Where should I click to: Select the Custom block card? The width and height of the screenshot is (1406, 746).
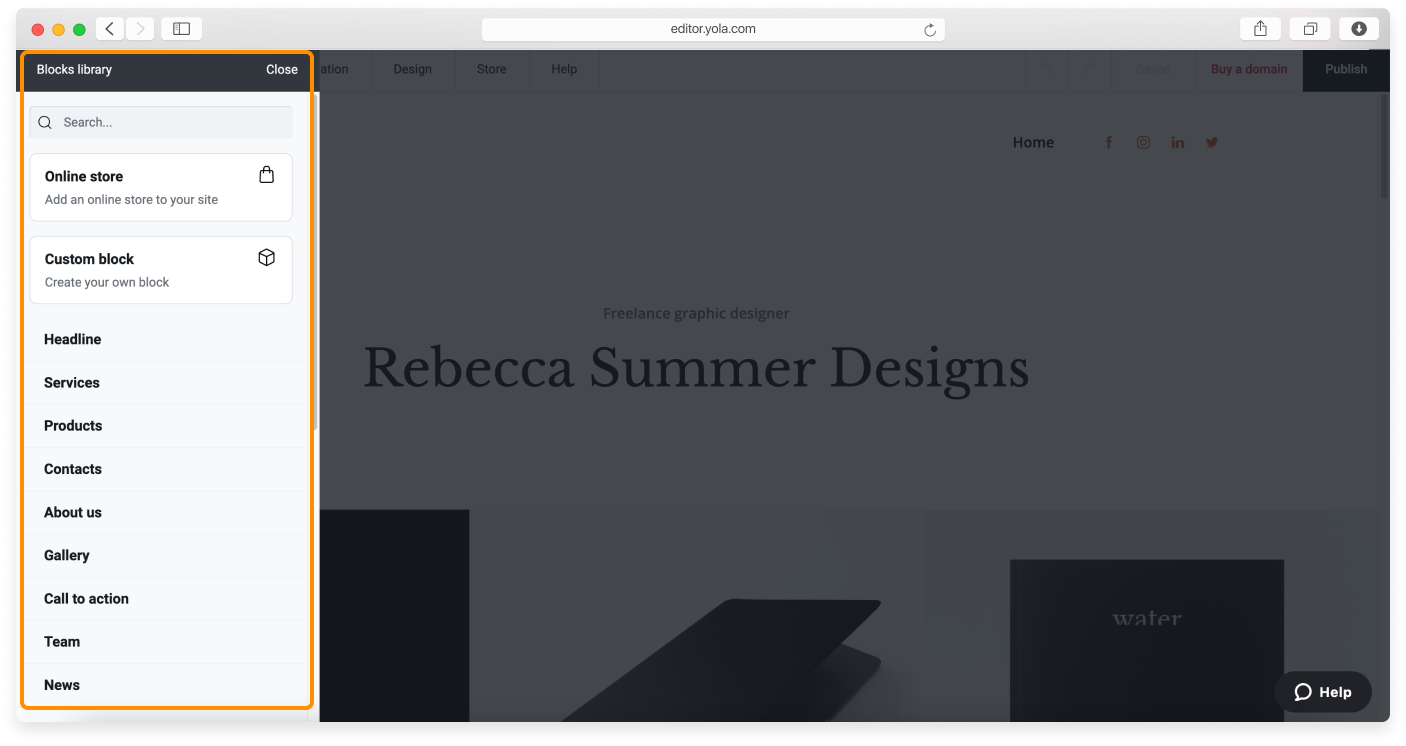coord(161,270)
